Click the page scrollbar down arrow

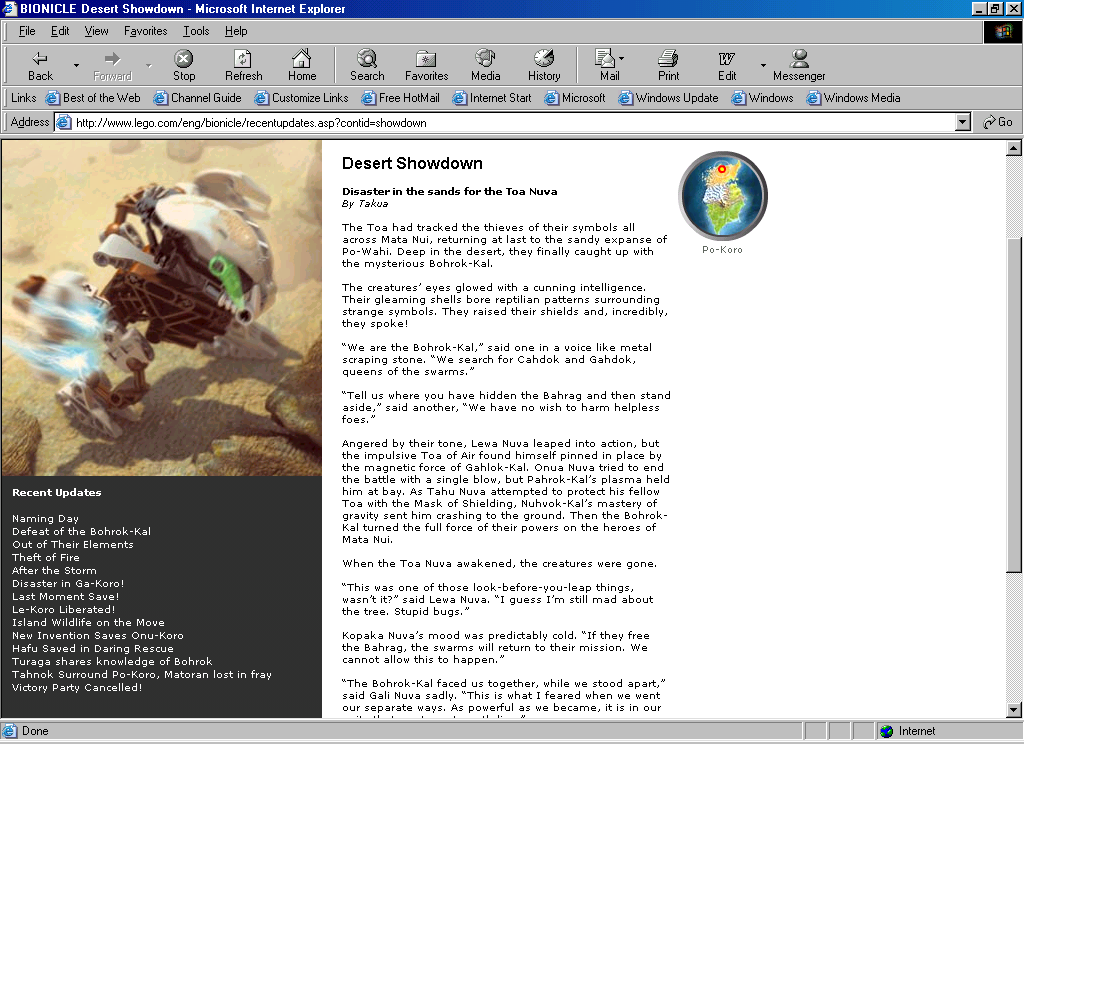click(x=1013, y=709)
